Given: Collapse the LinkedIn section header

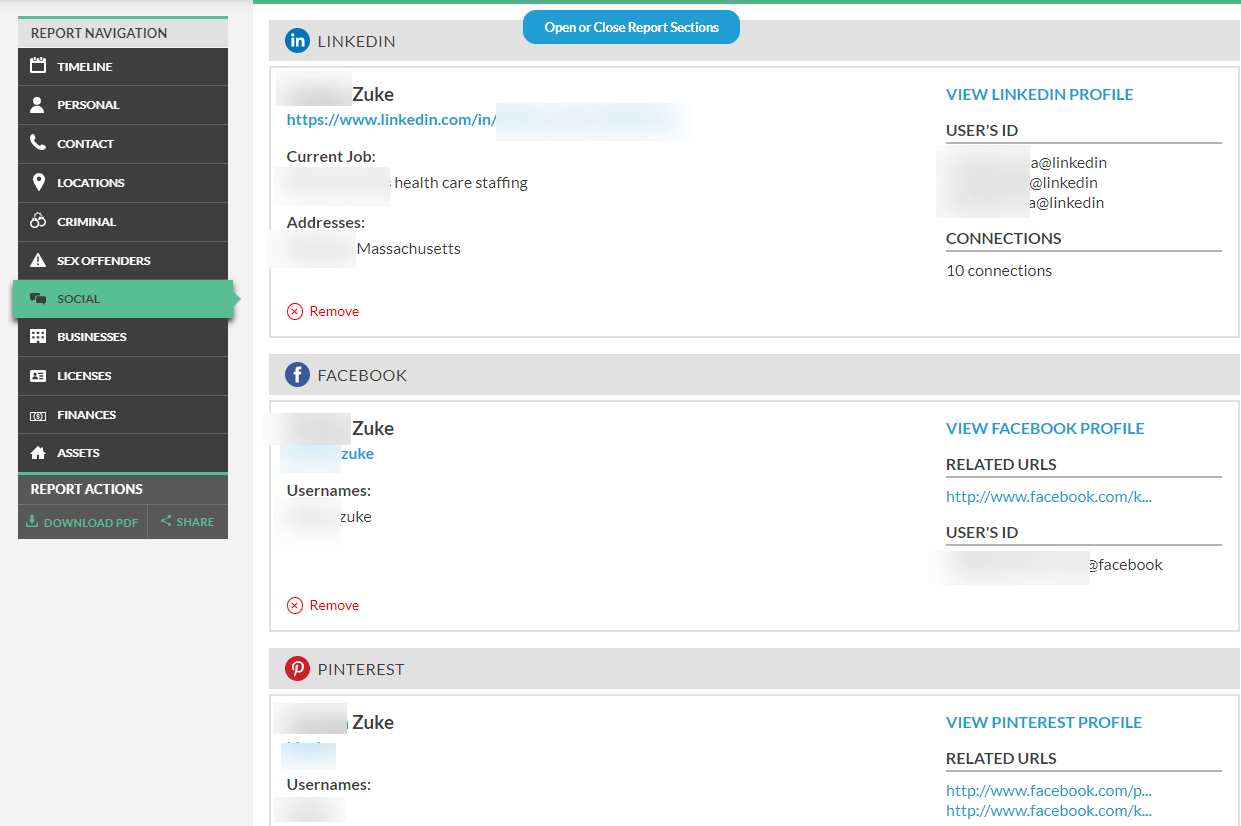Looking at the screenshot, I should (754, 41).
